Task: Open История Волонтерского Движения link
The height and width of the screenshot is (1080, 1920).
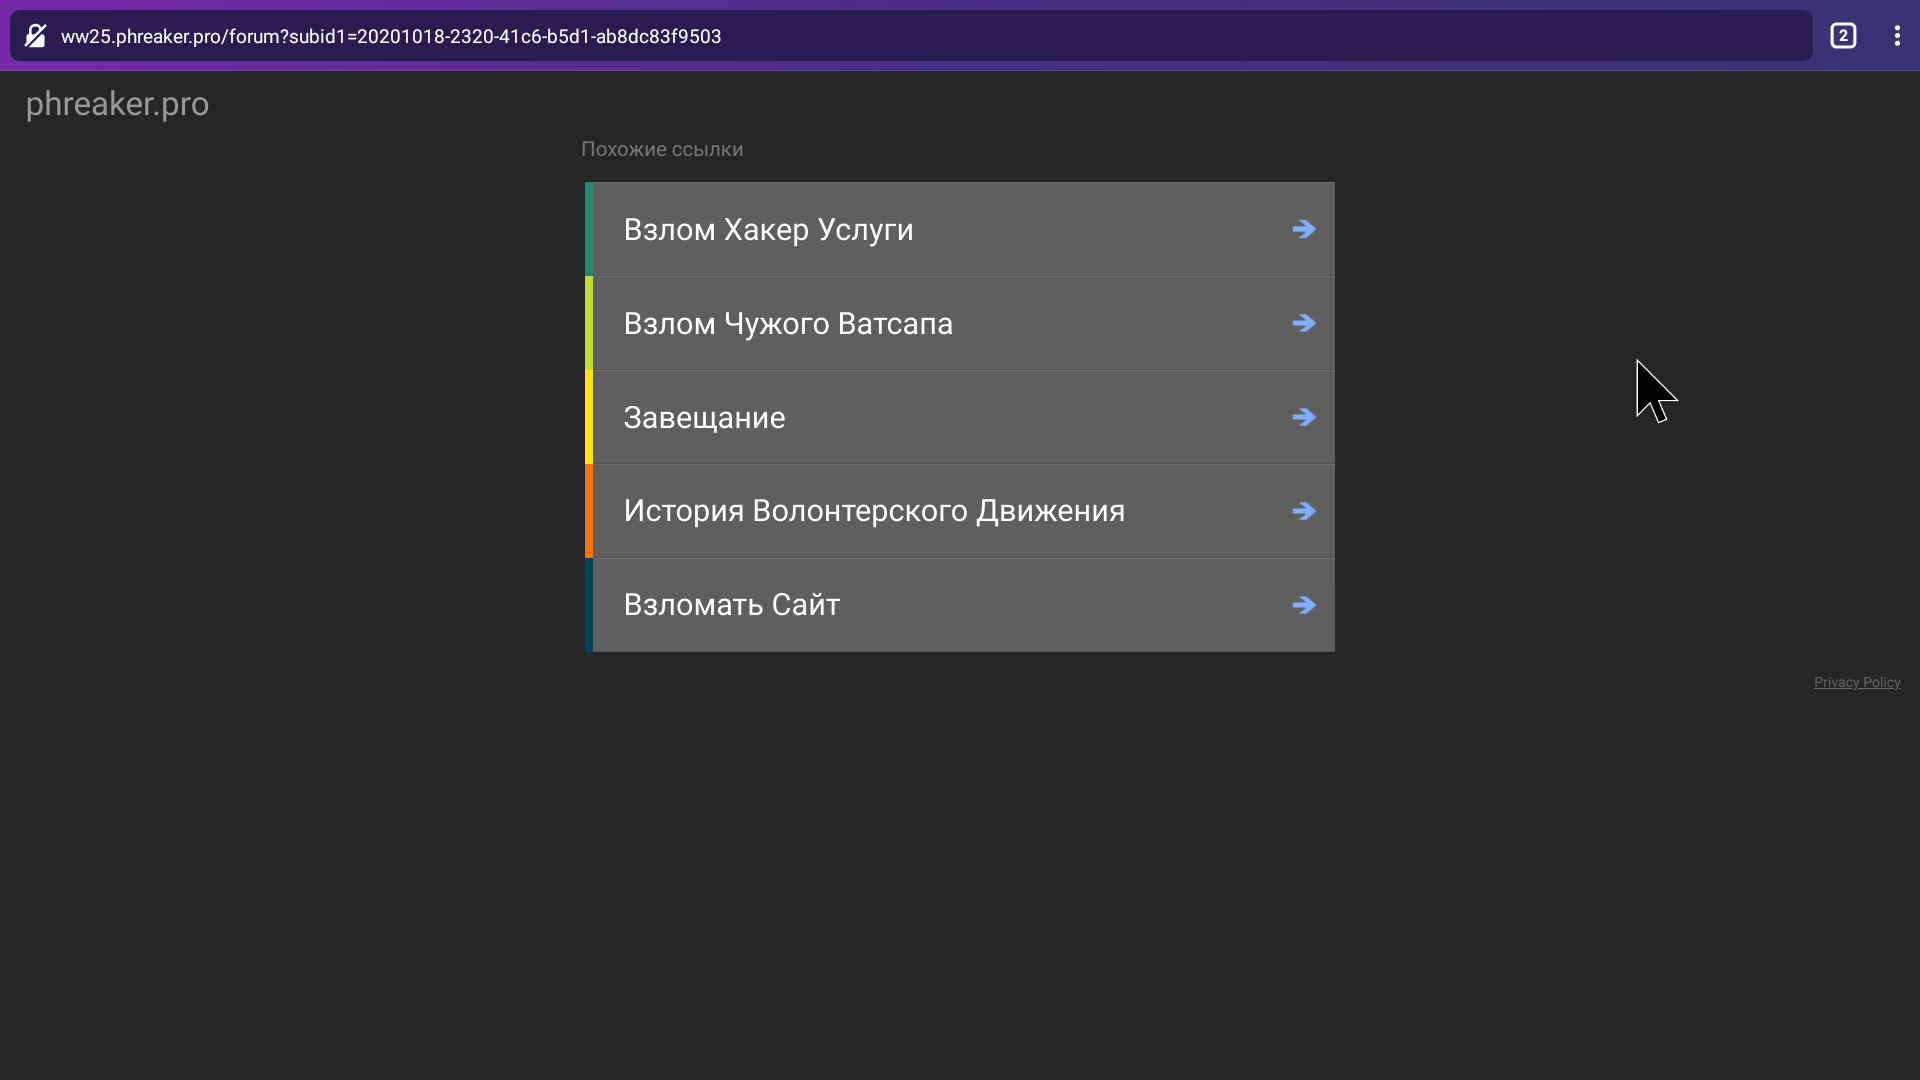Action: pyautogui.click(x=960, y=511)
